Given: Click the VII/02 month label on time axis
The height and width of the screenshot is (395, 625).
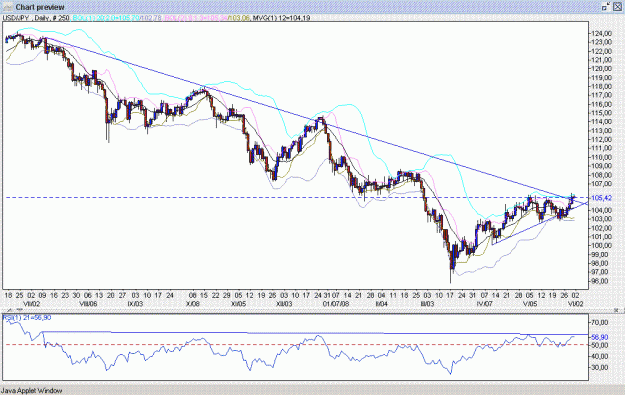Looking at the screenshot, I should 31,304.
